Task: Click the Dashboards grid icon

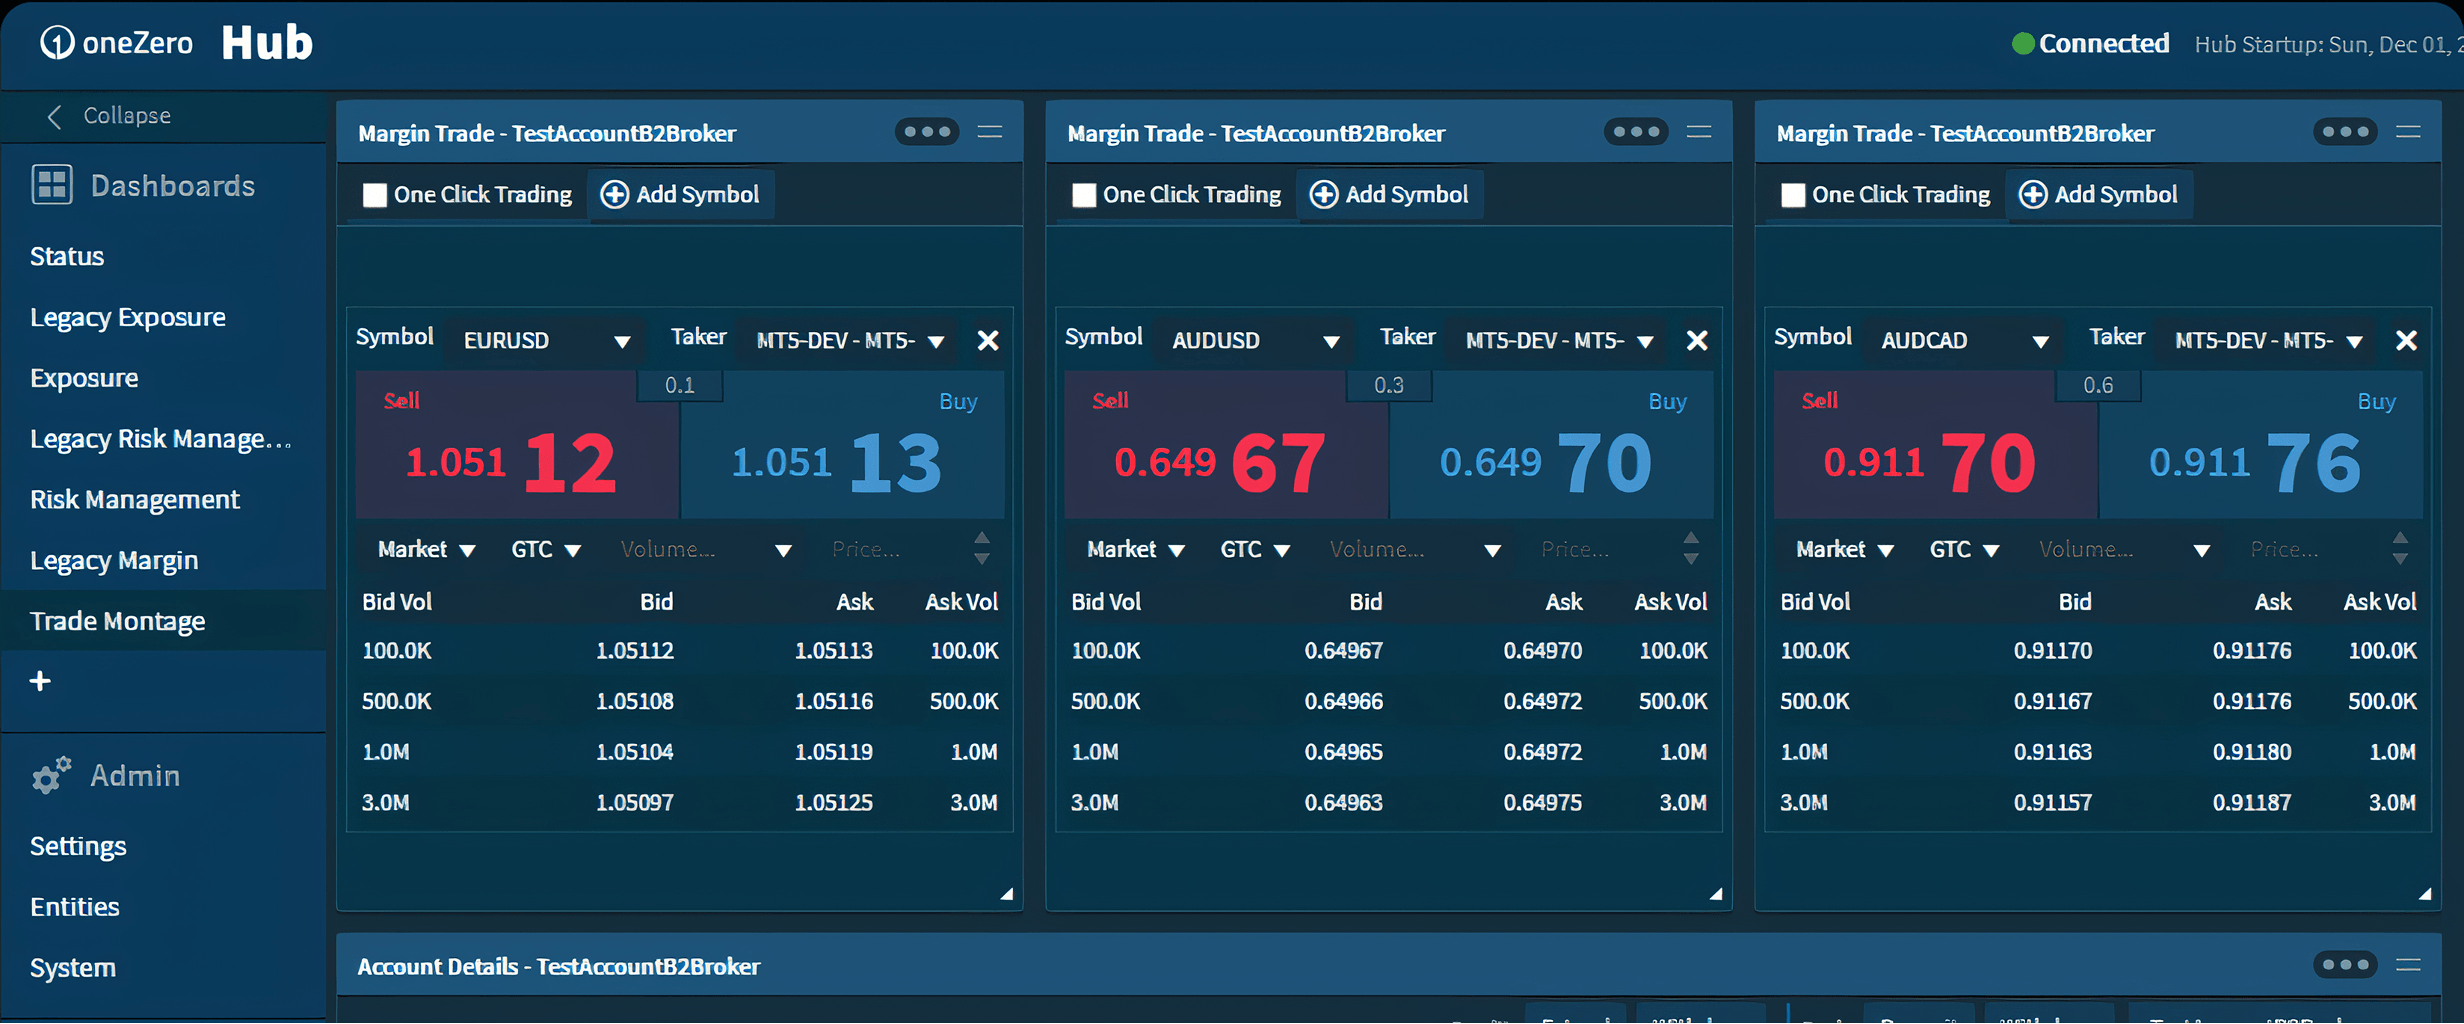Action: coord(52,185)
